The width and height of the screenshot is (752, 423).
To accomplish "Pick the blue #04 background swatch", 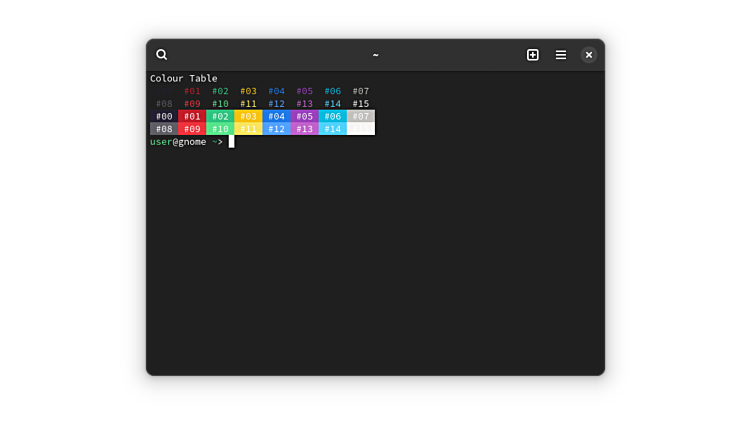I will (276, 116).
